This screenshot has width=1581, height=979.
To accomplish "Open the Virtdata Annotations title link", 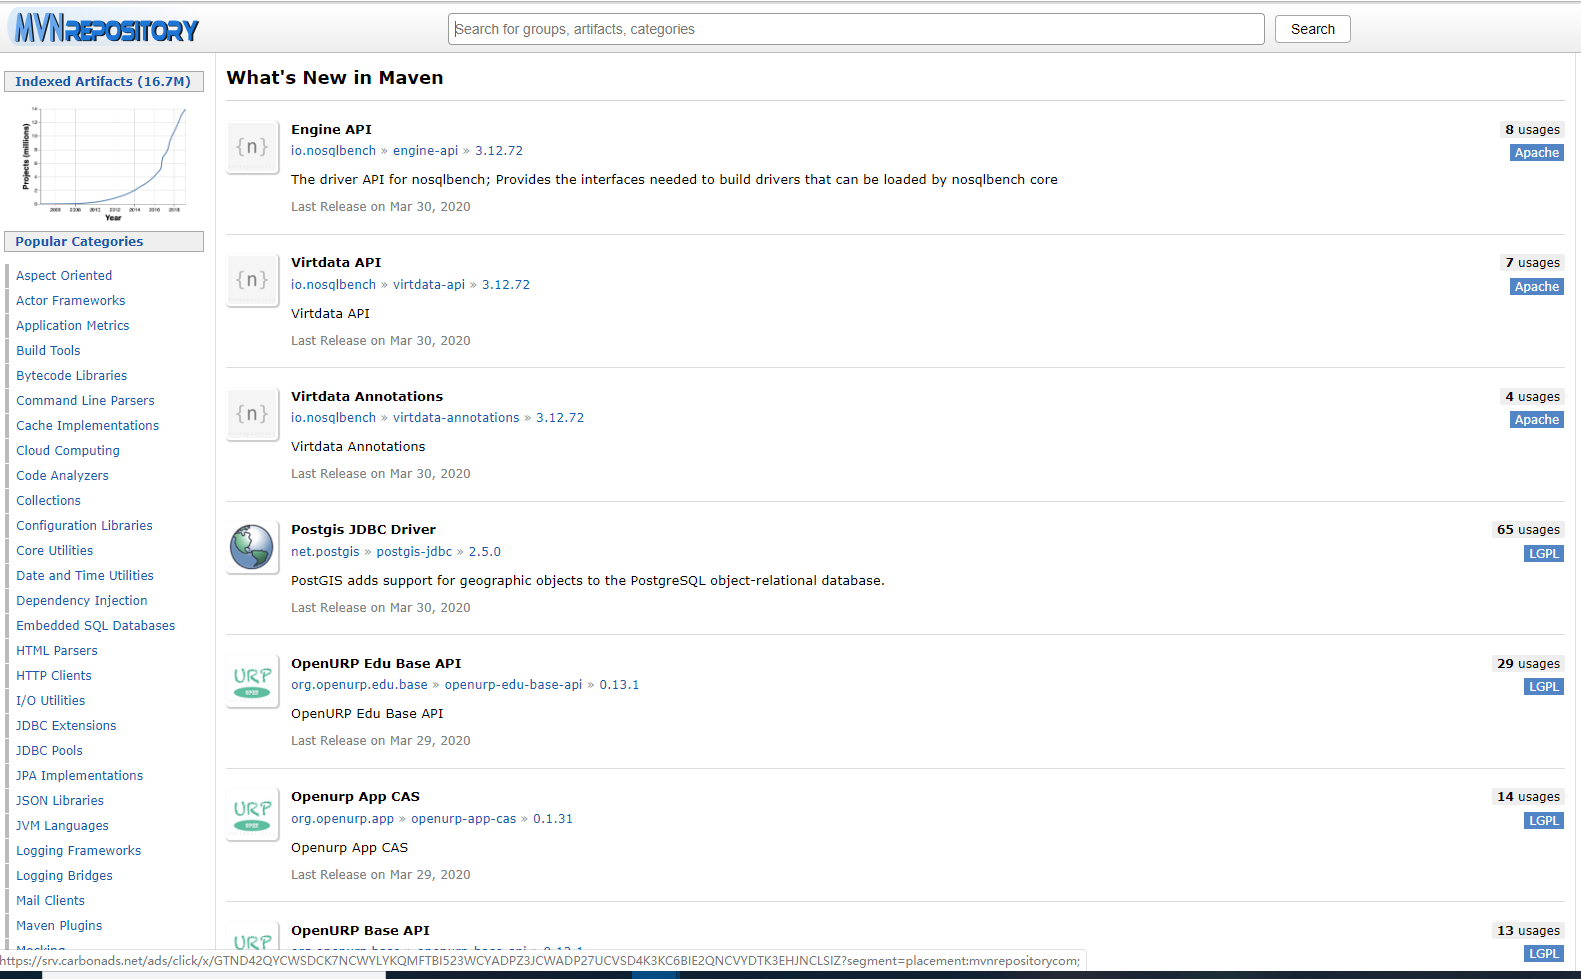I will coord(367,397).
